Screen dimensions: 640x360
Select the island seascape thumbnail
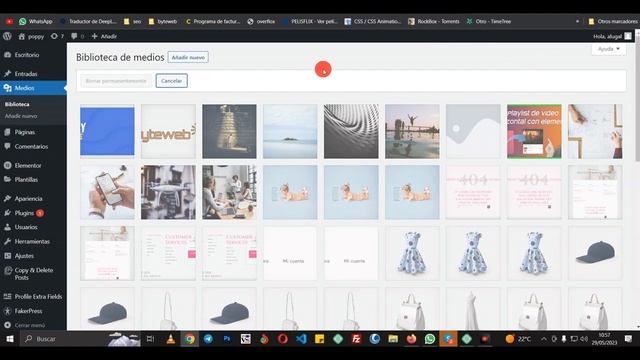(290, 131)
